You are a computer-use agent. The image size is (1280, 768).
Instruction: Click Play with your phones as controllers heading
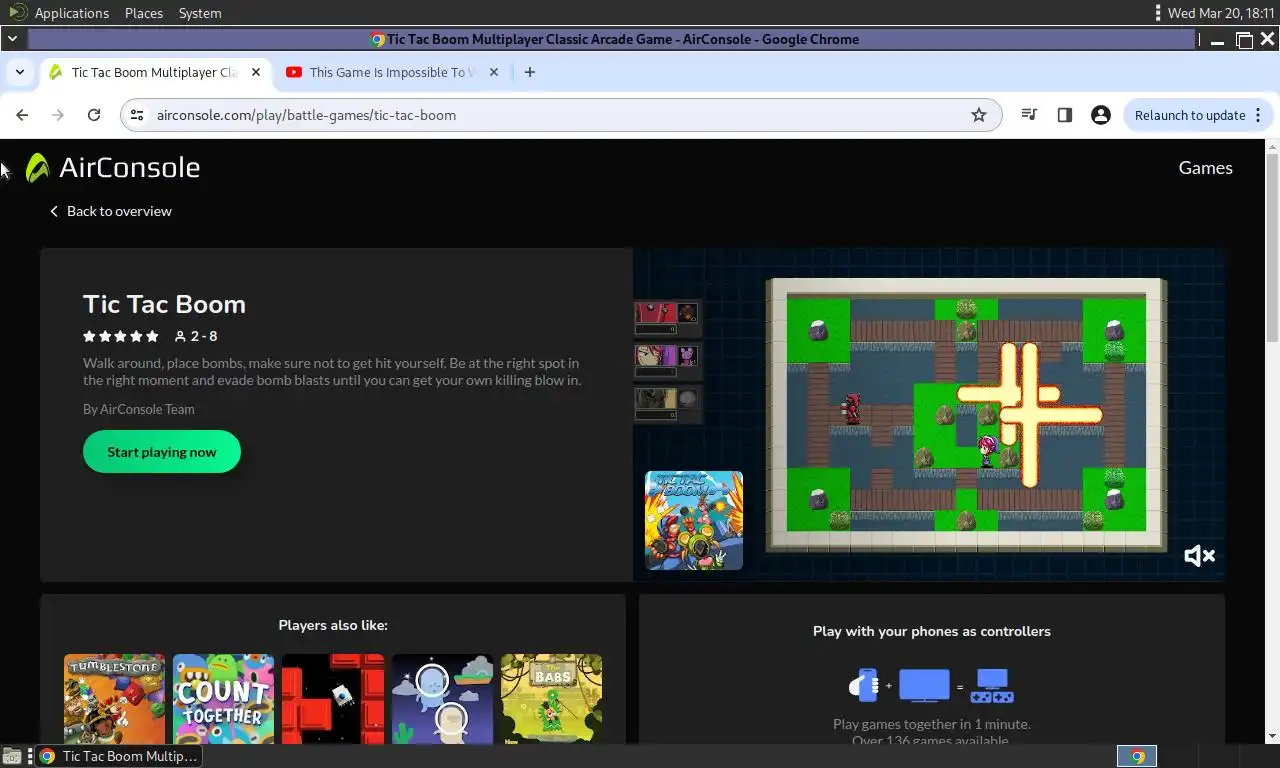932,631
